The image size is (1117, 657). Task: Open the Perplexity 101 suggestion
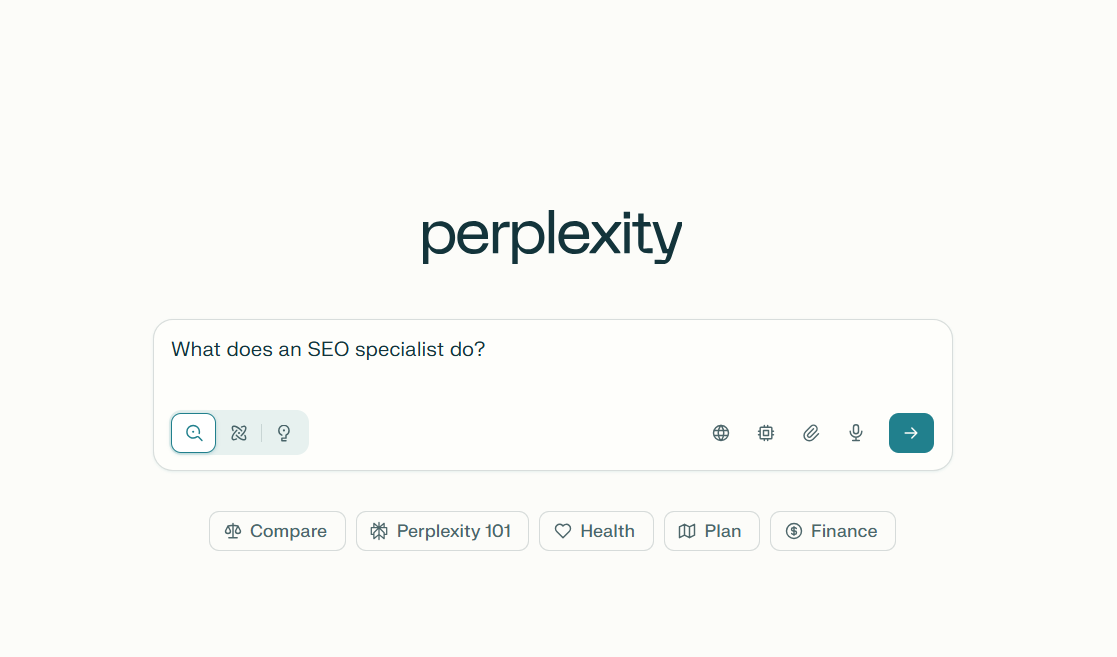pos(442,531)
